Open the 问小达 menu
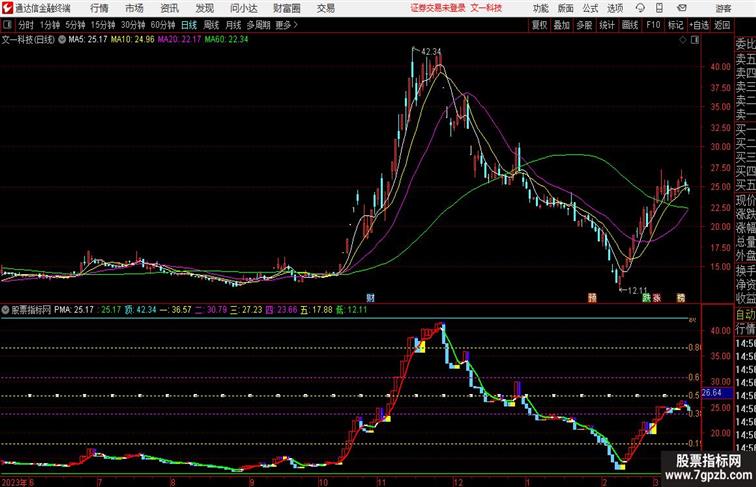The width and height of the screenshot is (756, 487). pos(243,8)
